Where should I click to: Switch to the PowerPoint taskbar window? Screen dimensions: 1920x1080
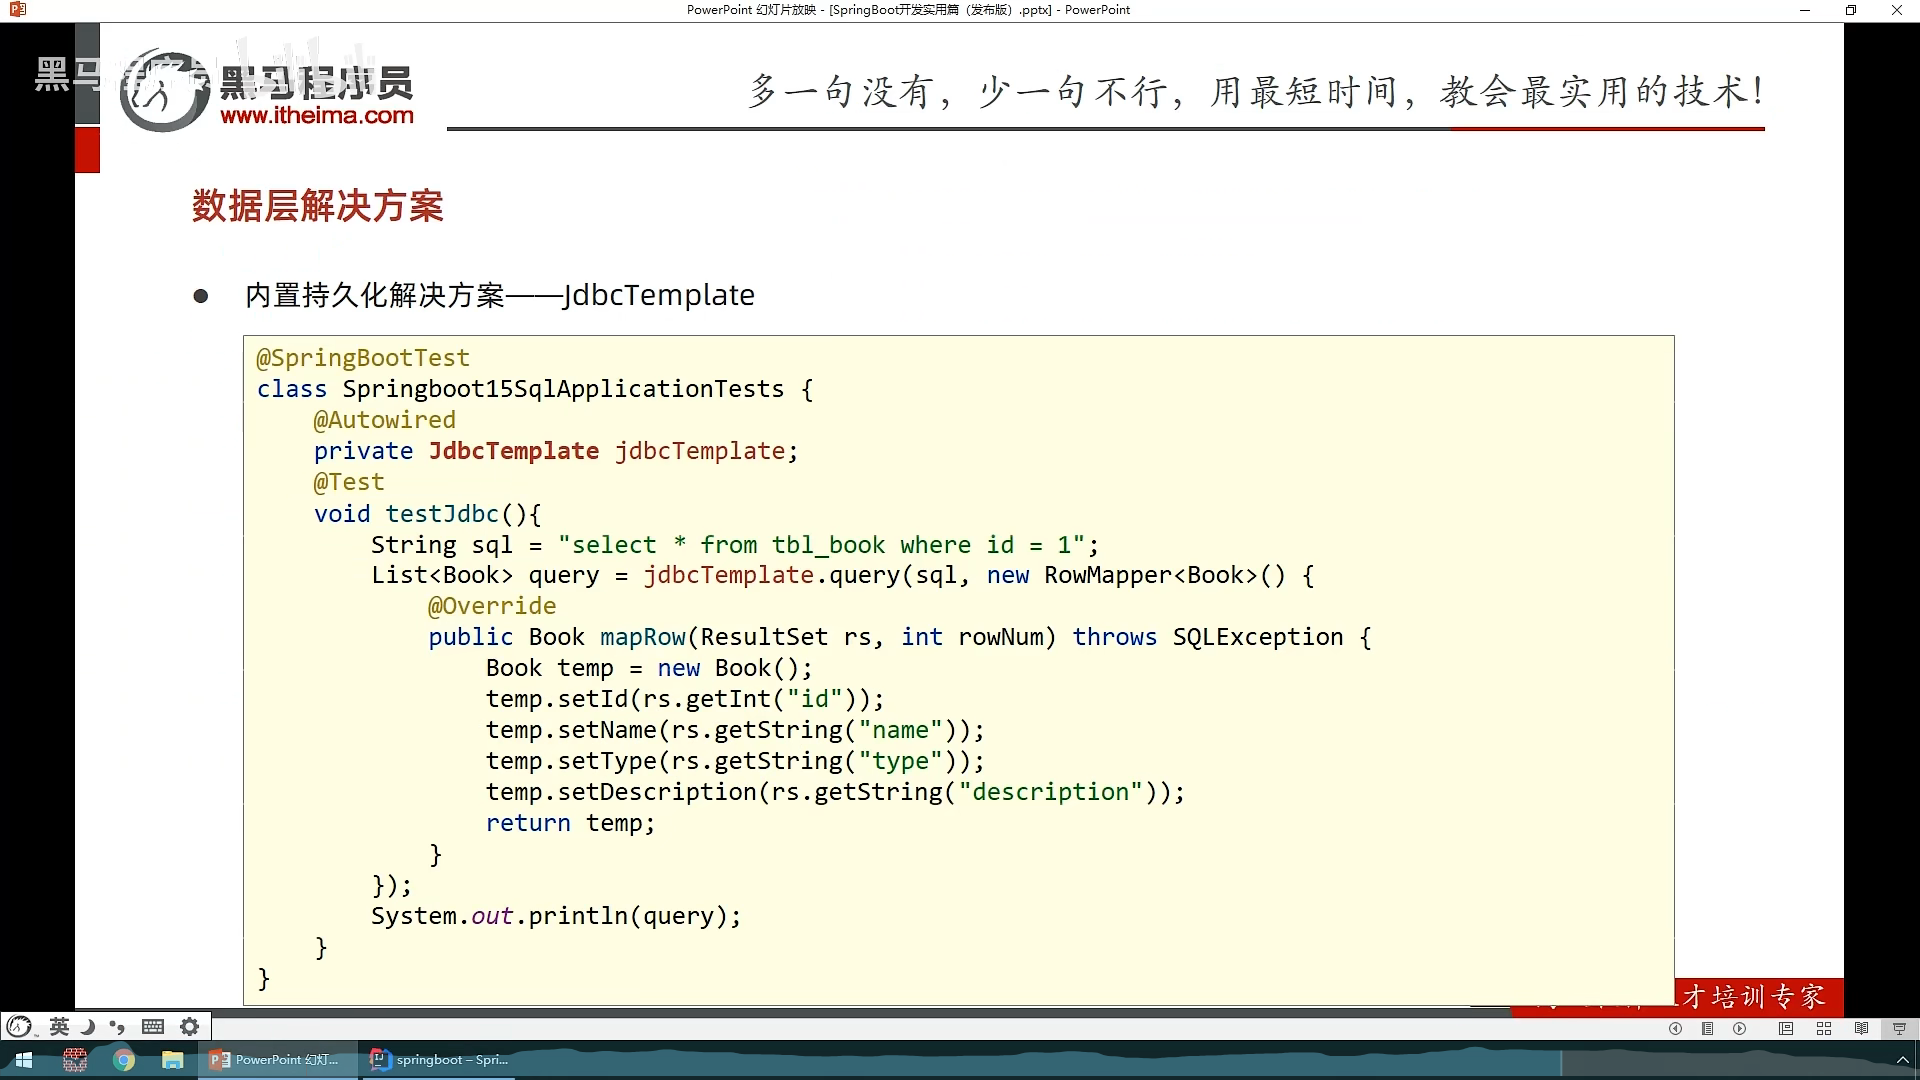point(275,1060)
